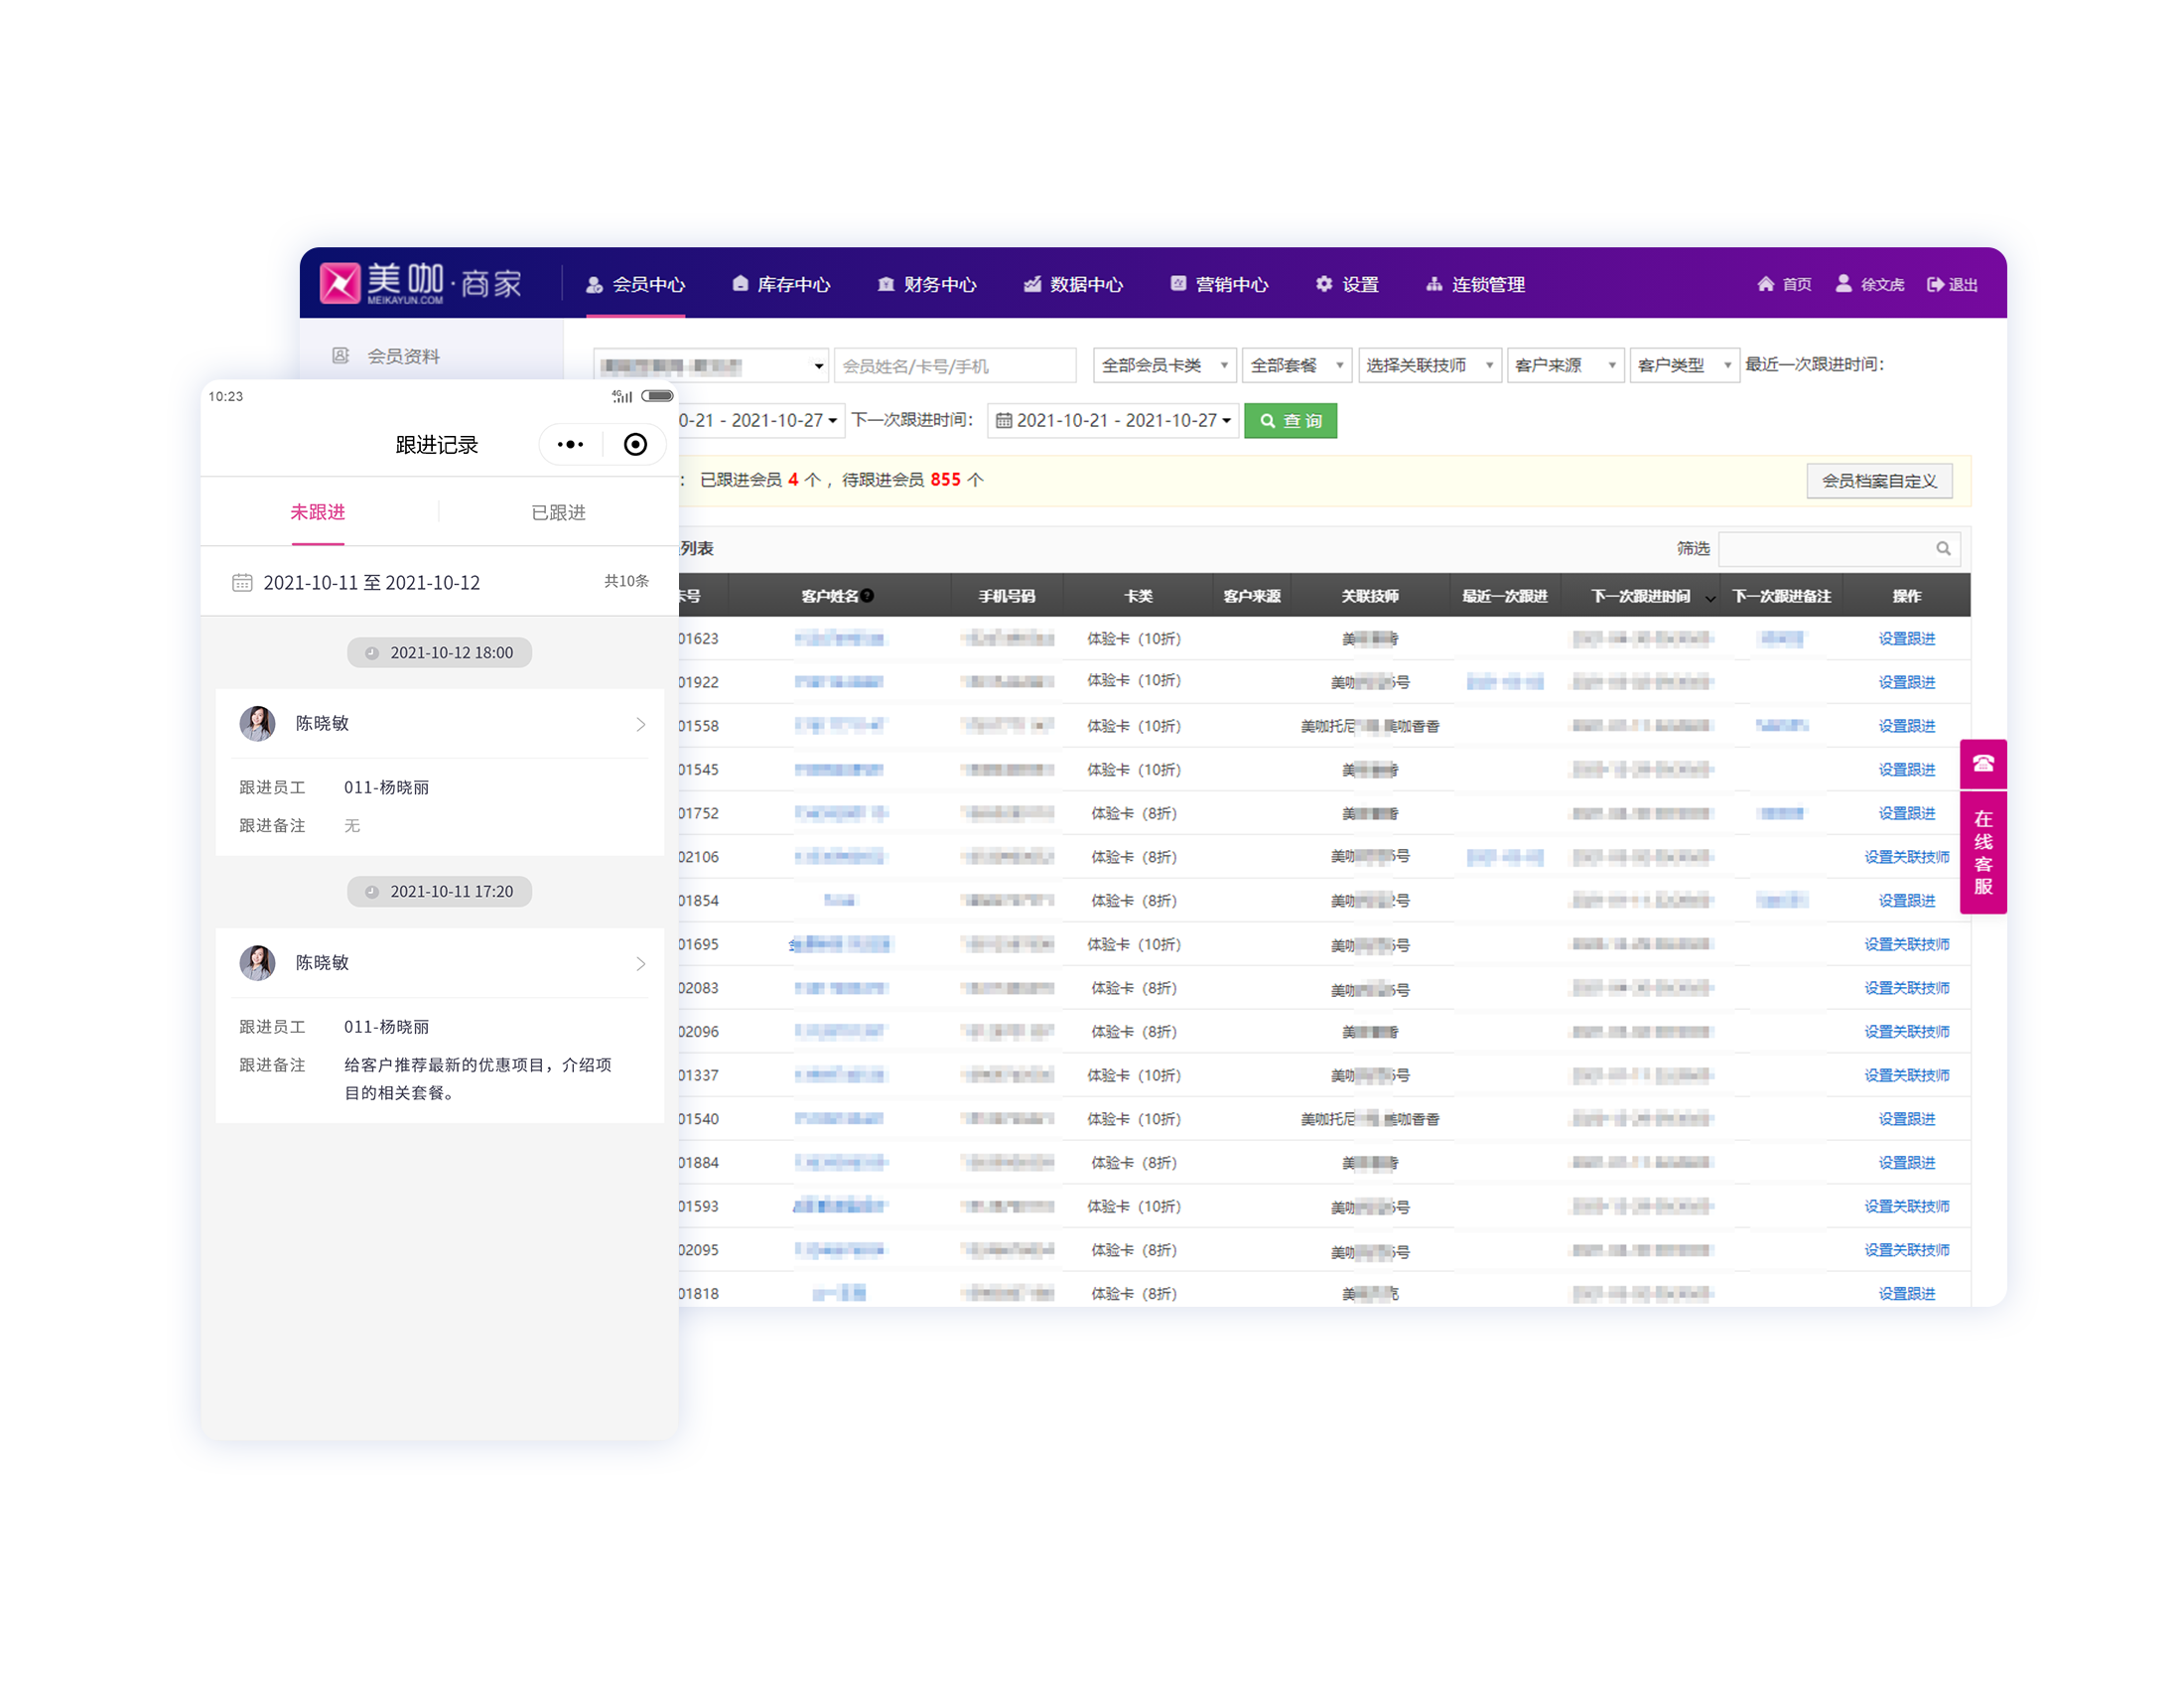The height and width of the screenshot is (1701, 2184).
Task: Switch to the 已跟进 tab
Action: click(558, 513)
